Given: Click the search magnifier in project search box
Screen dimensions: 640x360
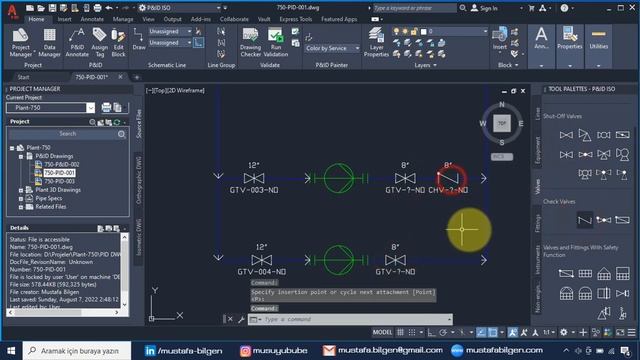Looking at the screenshot, I should click(121, 134).
